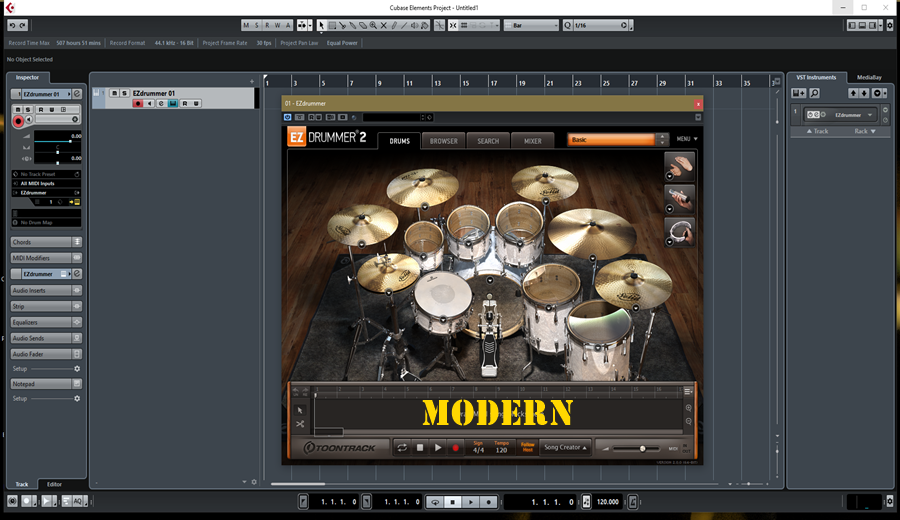This screenshot has width=900, height=520.
Task: Expand the Audio Inserts inspector section
Action: coord(46,290)
